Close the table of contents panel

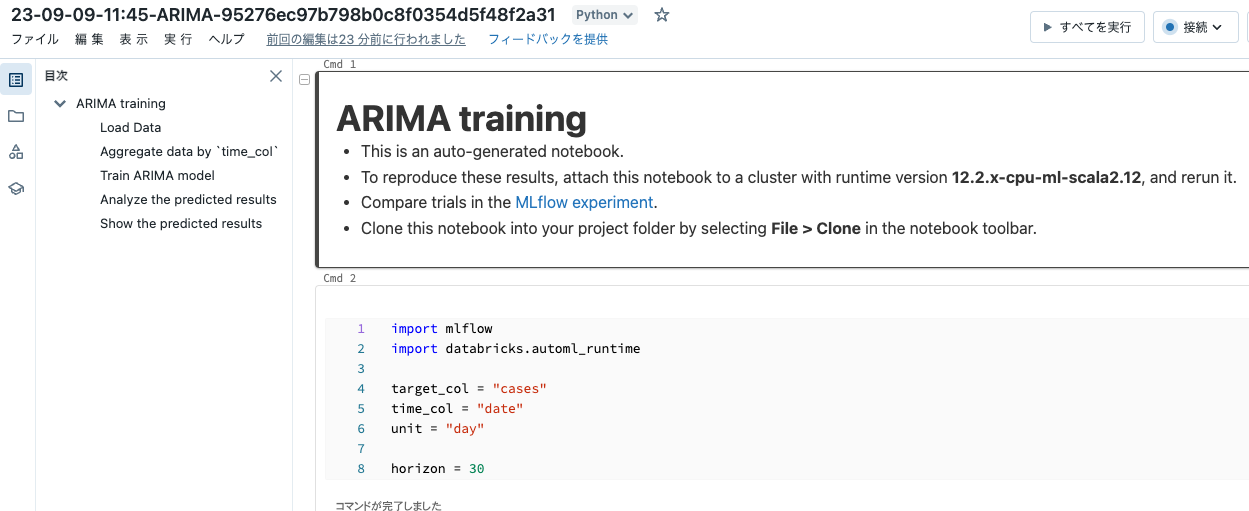(x=276, y=76)
